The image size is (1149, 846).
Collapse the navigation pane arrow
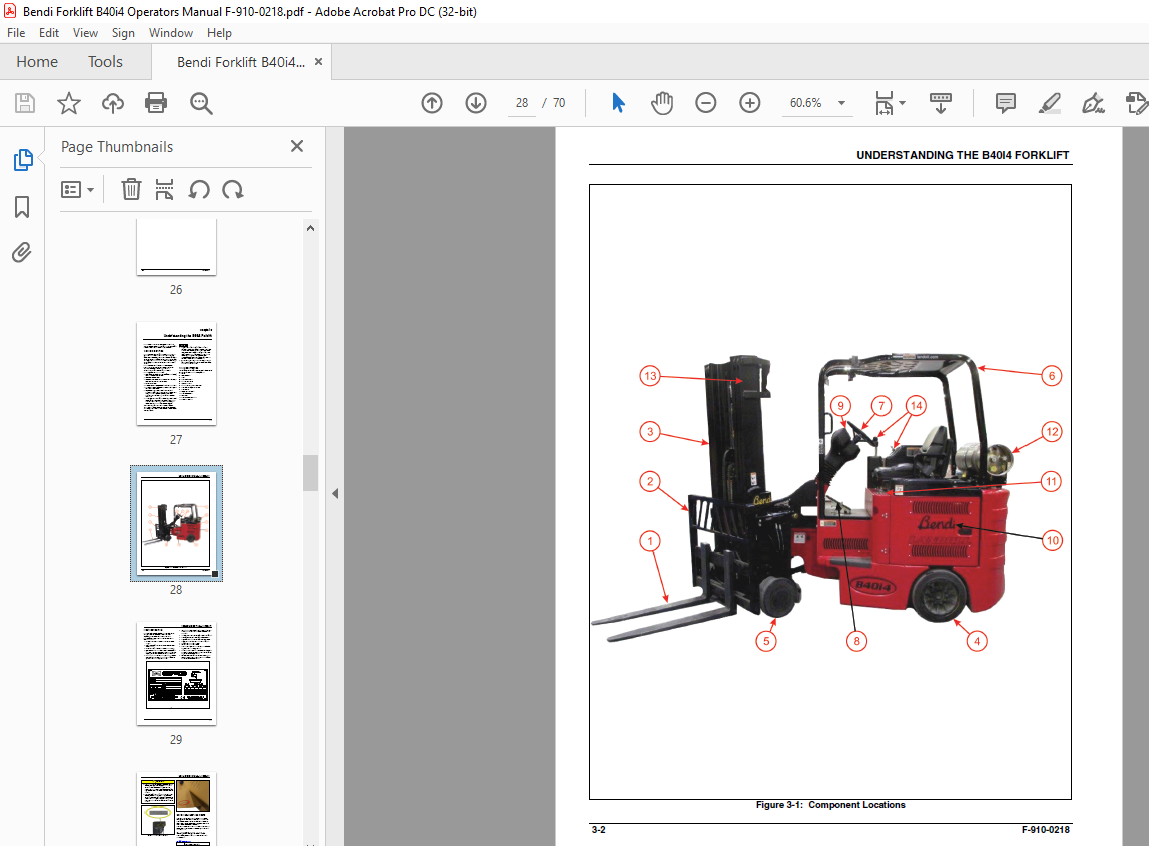point(335,494)
